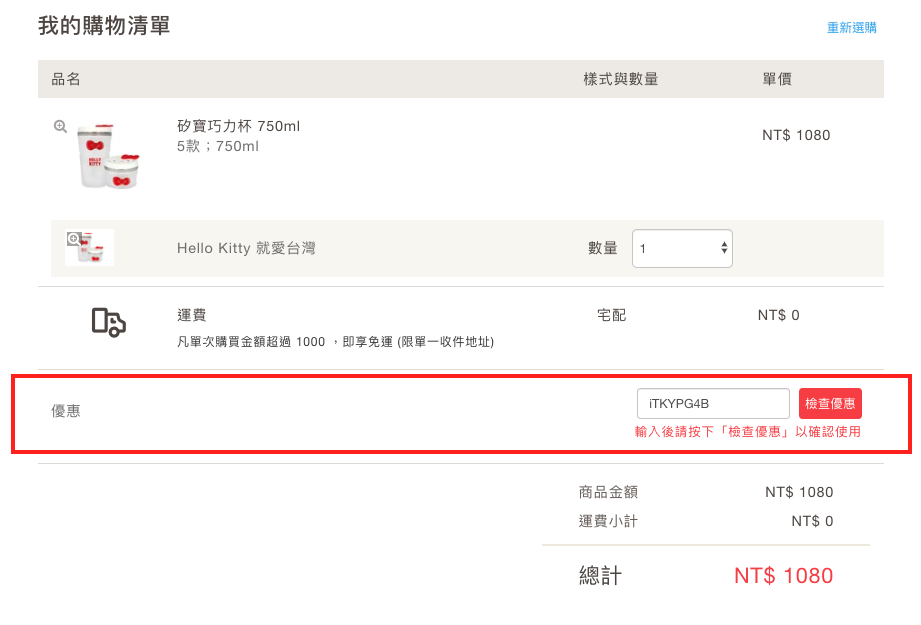Click the 運費 shipping fee label
Image resolution: width=921 pixels, height=625 pixels.
pos(191,315)
